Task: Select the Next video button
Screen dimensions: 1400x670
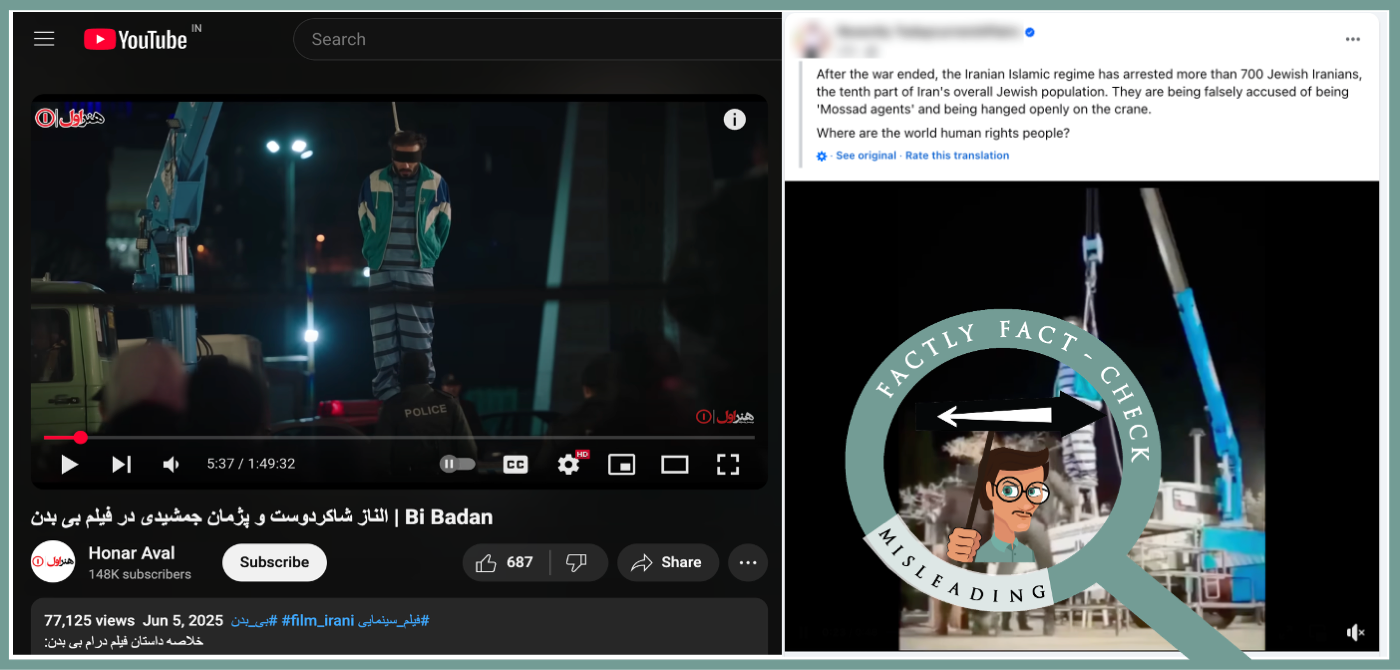Action: pyautogui.click(x=120, y=464)
